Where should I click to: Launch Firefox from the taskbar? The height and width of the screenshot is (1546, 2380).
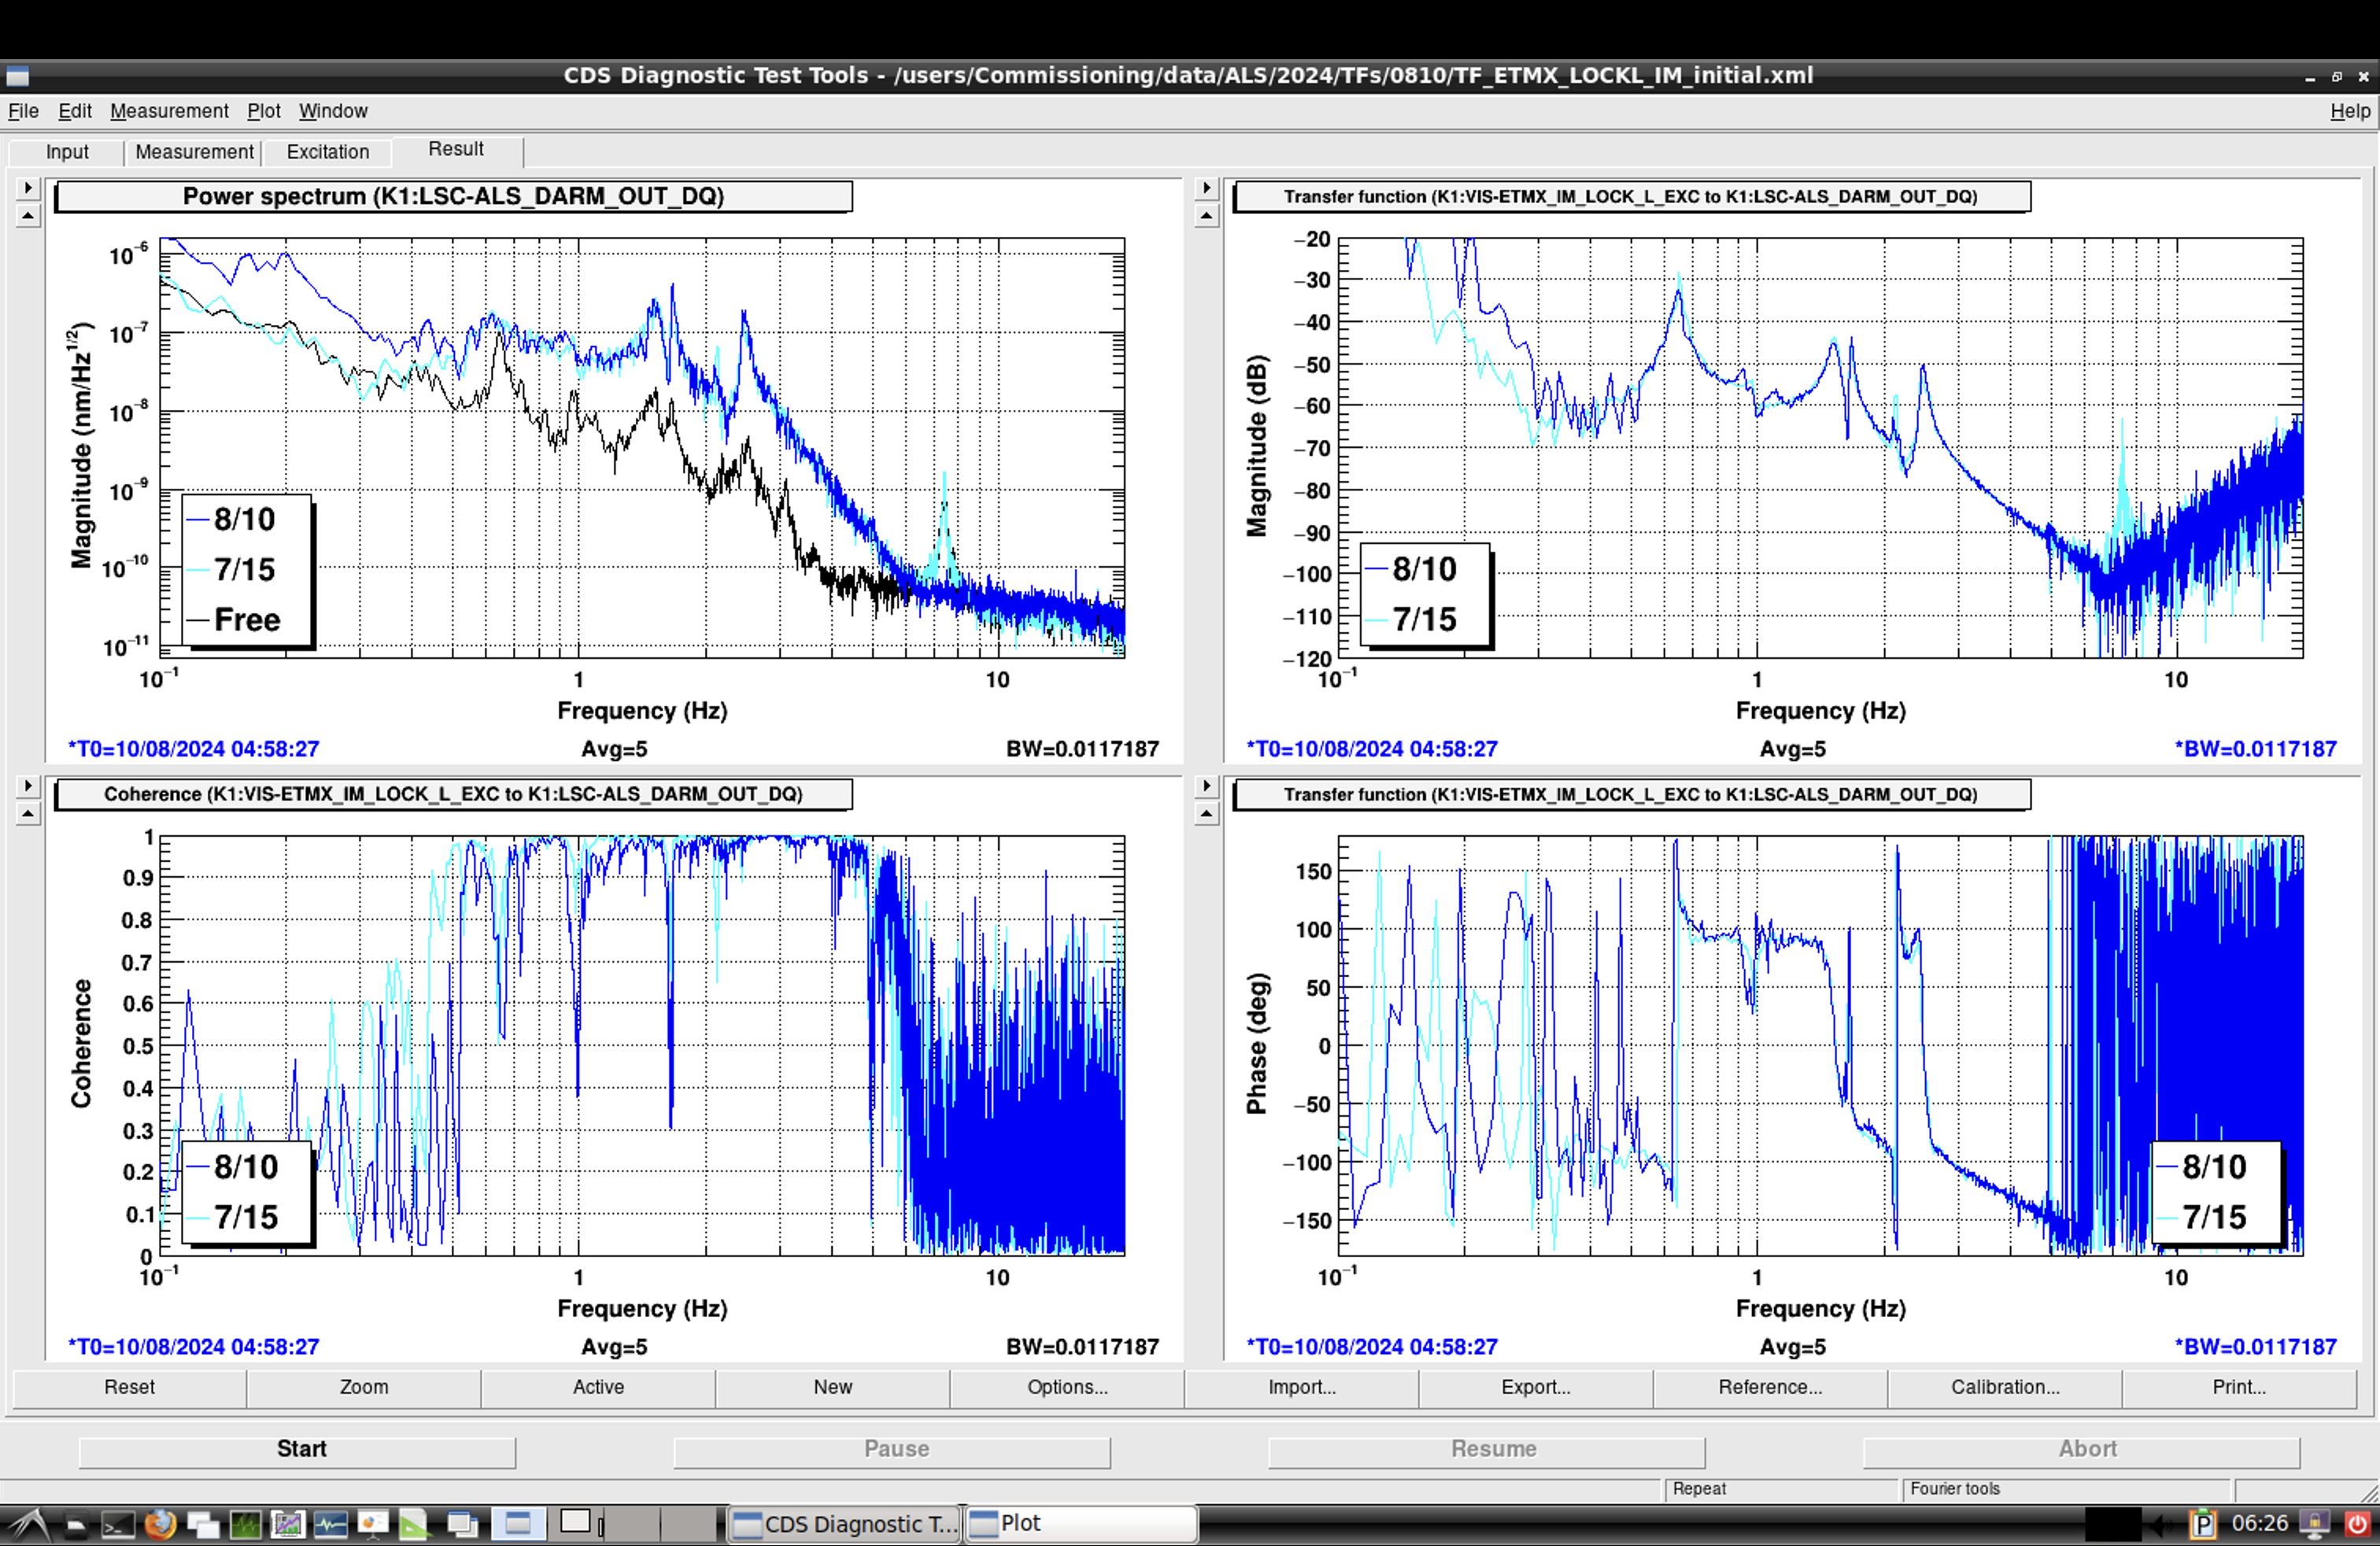pos(160,1524)
